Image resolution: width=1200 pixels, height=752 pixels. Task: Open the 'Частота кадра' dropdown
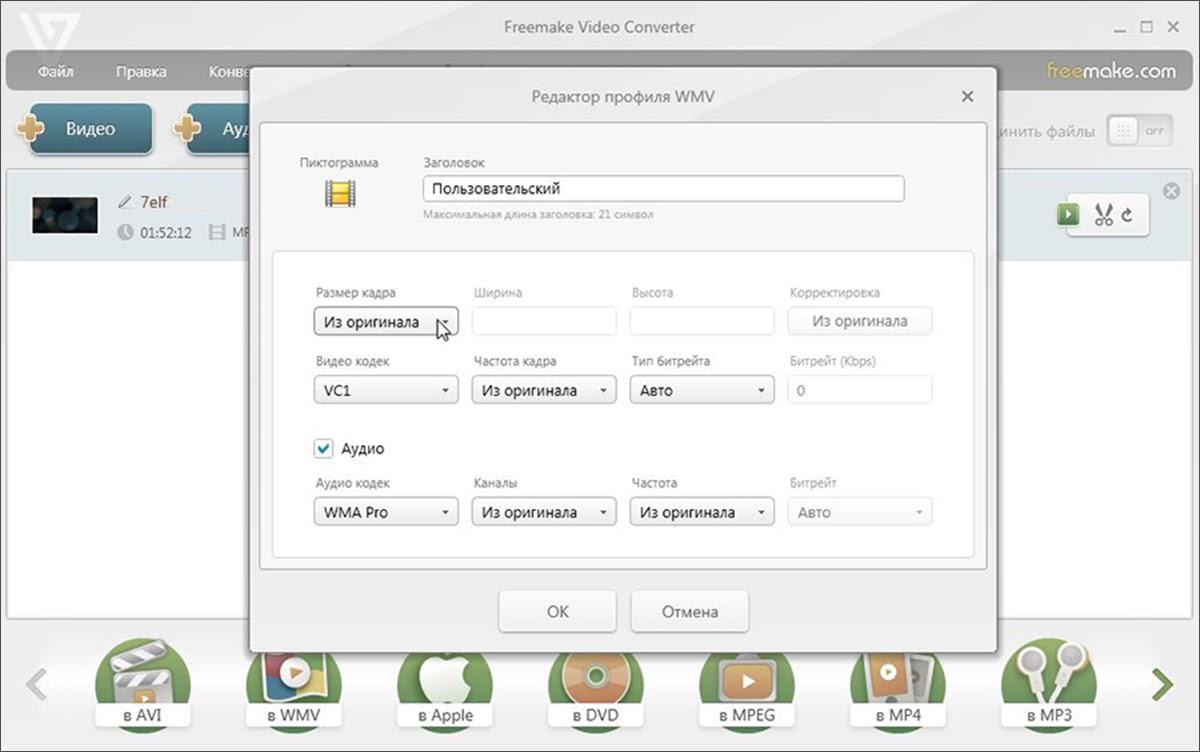point(544,390)
